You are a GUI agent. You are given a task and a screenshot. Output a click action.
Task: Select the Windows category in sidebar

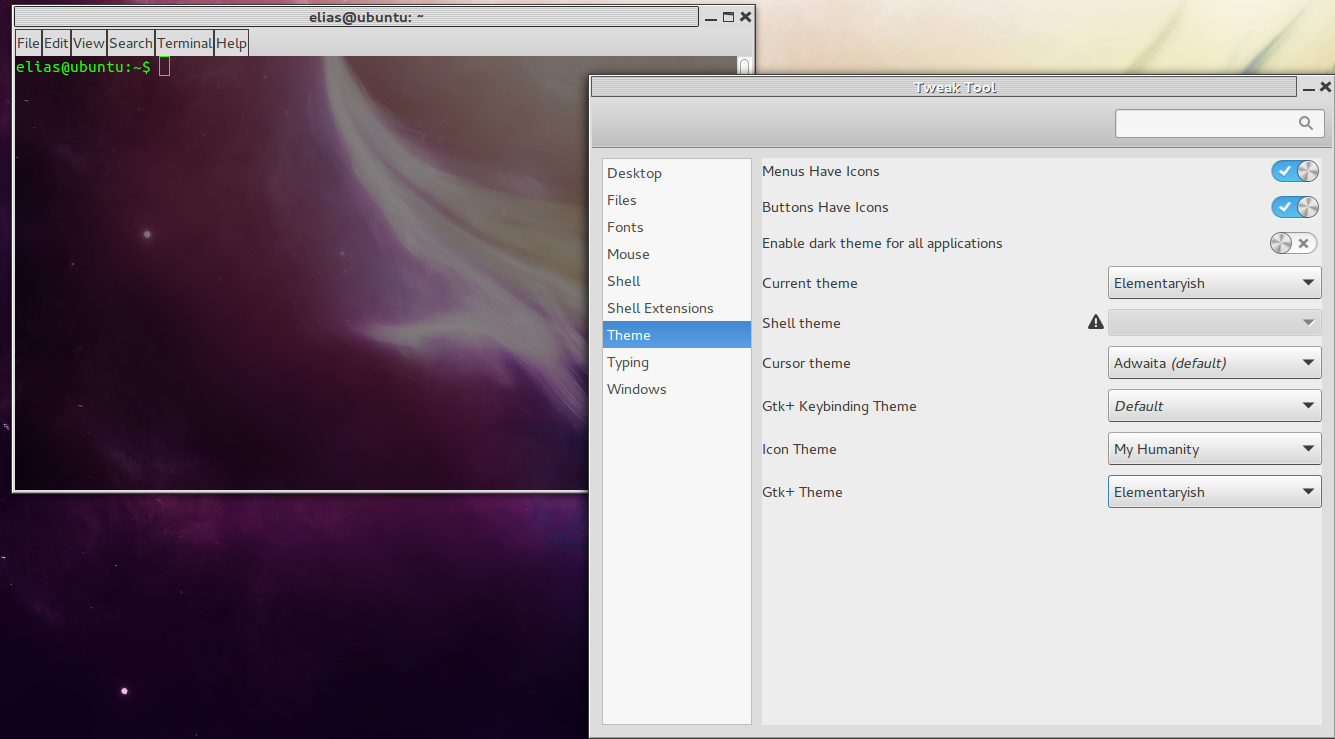click(636, 389)
